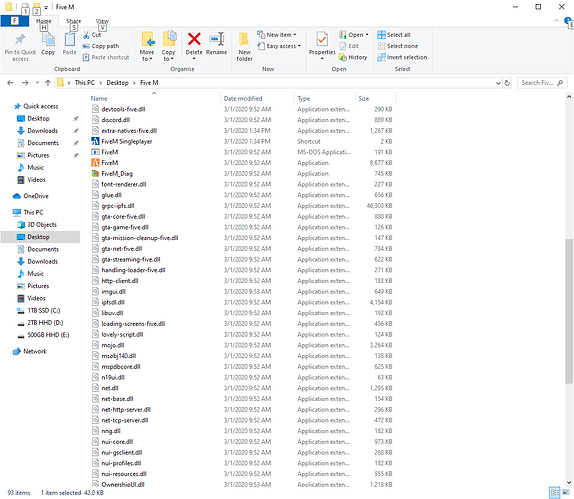Create a New folder

coord(245,46)
